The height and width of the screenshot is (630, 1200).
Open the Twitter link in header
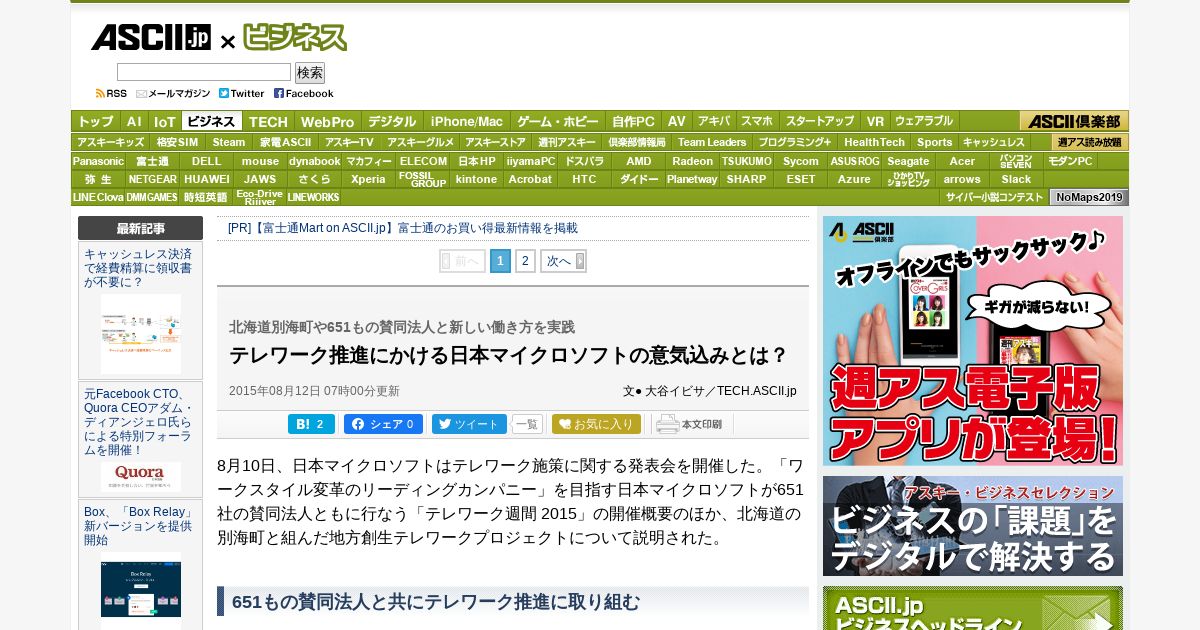tap(242, 93)
